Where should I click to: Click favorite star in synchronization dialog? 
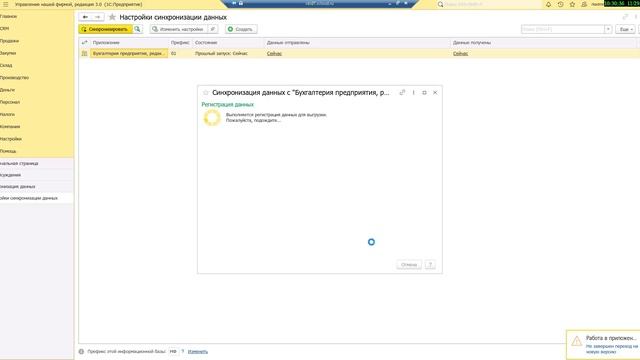(x=206, y=93)
